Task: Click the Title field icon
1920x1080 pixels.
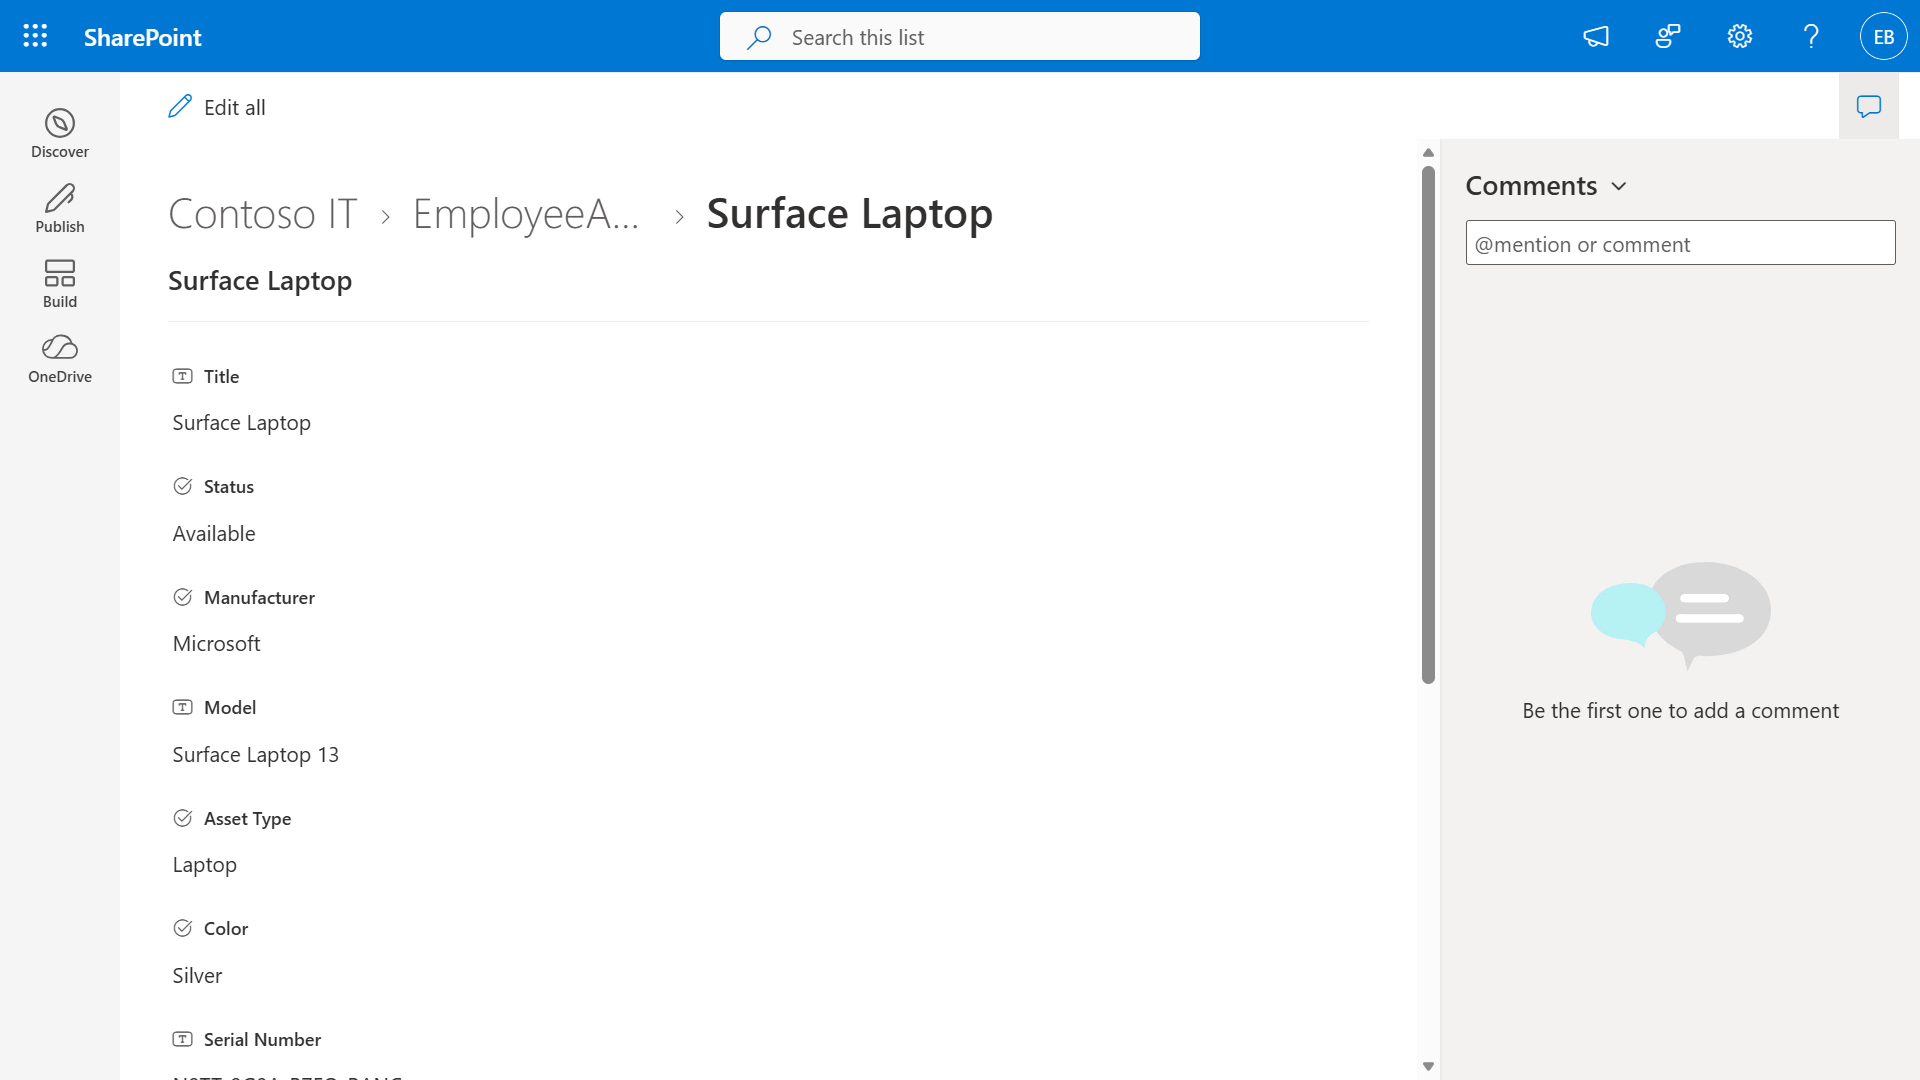Action: pos(183,377)
